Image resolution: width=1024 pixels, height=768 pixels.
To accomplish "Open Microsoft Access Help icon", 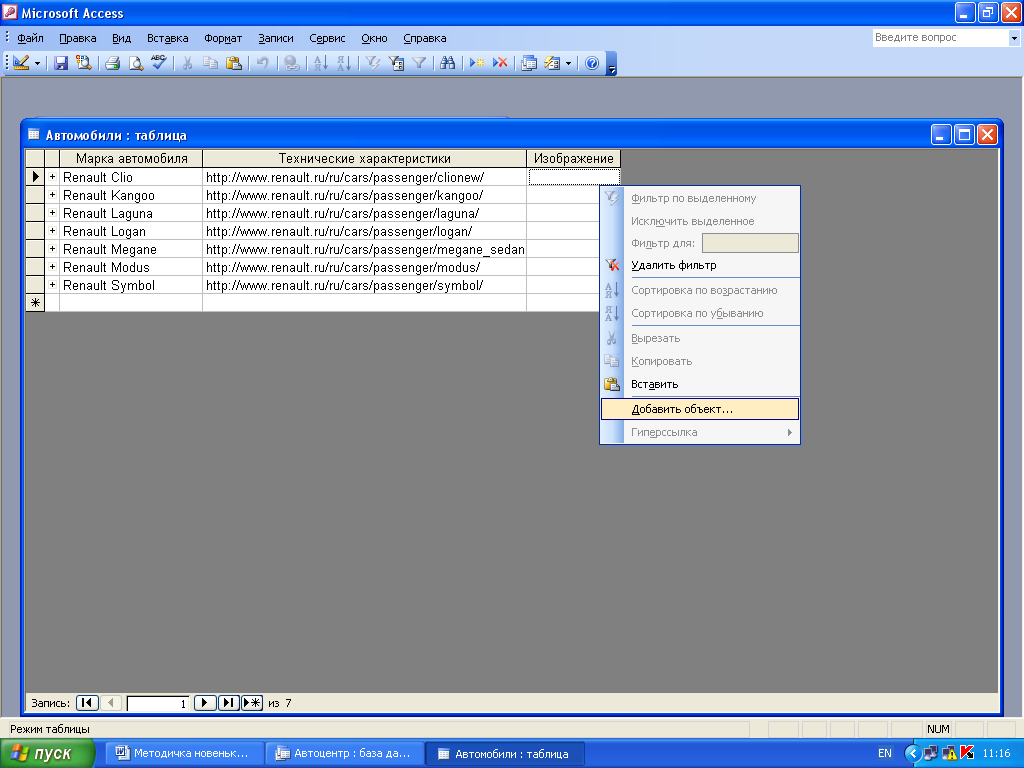I will pos(592,63).
